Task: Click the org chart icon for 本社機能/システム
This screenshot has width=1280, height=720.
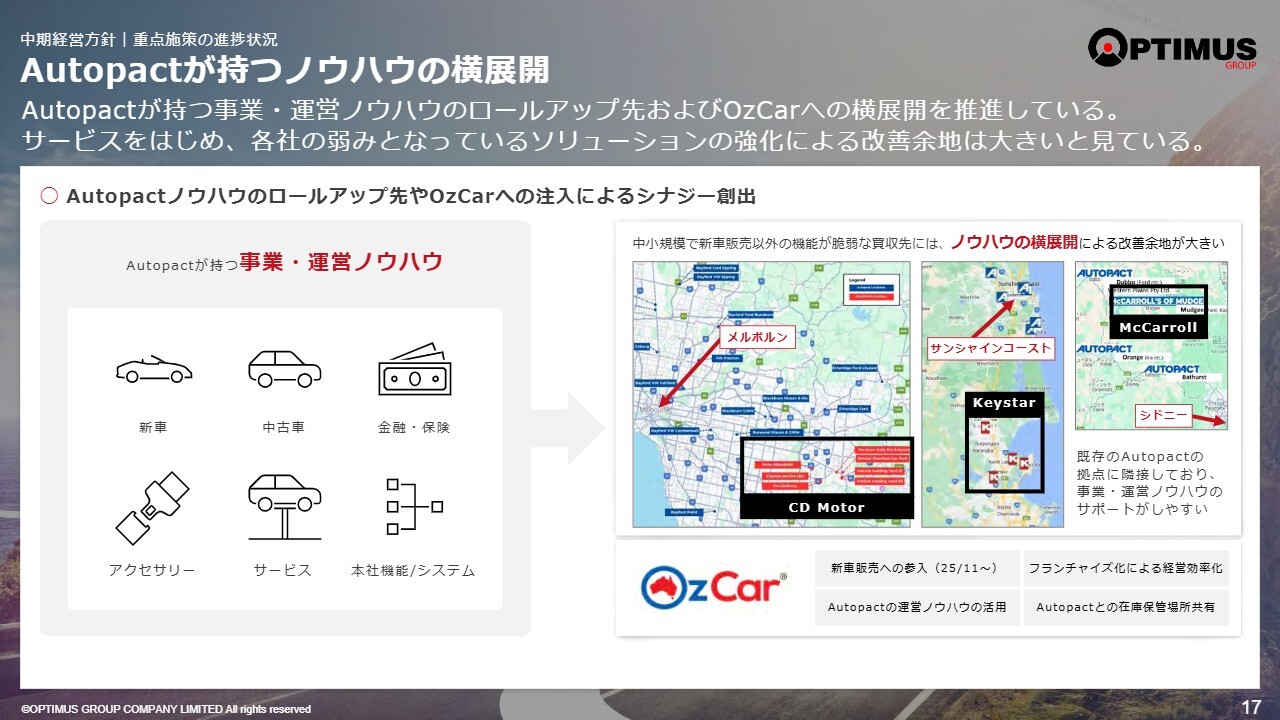Action: pos(413,507)
